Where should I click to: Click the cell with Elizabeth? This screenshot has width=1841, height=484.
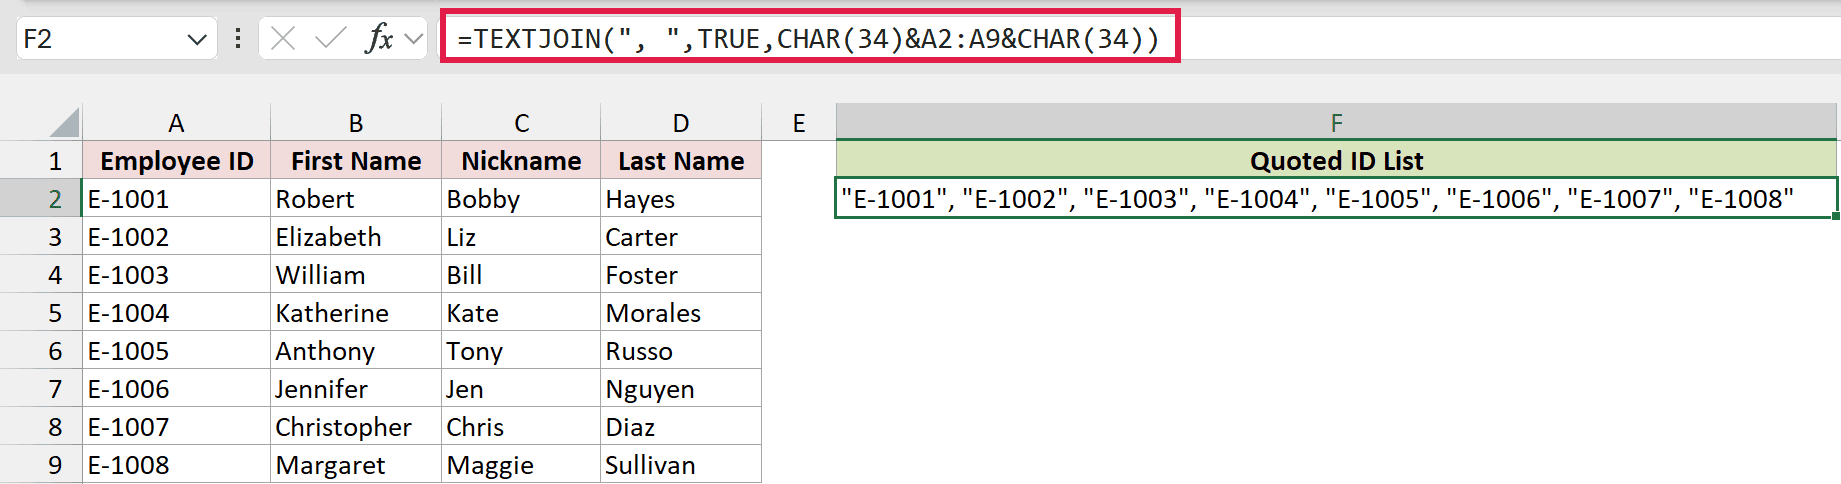(x=356, y=237)
